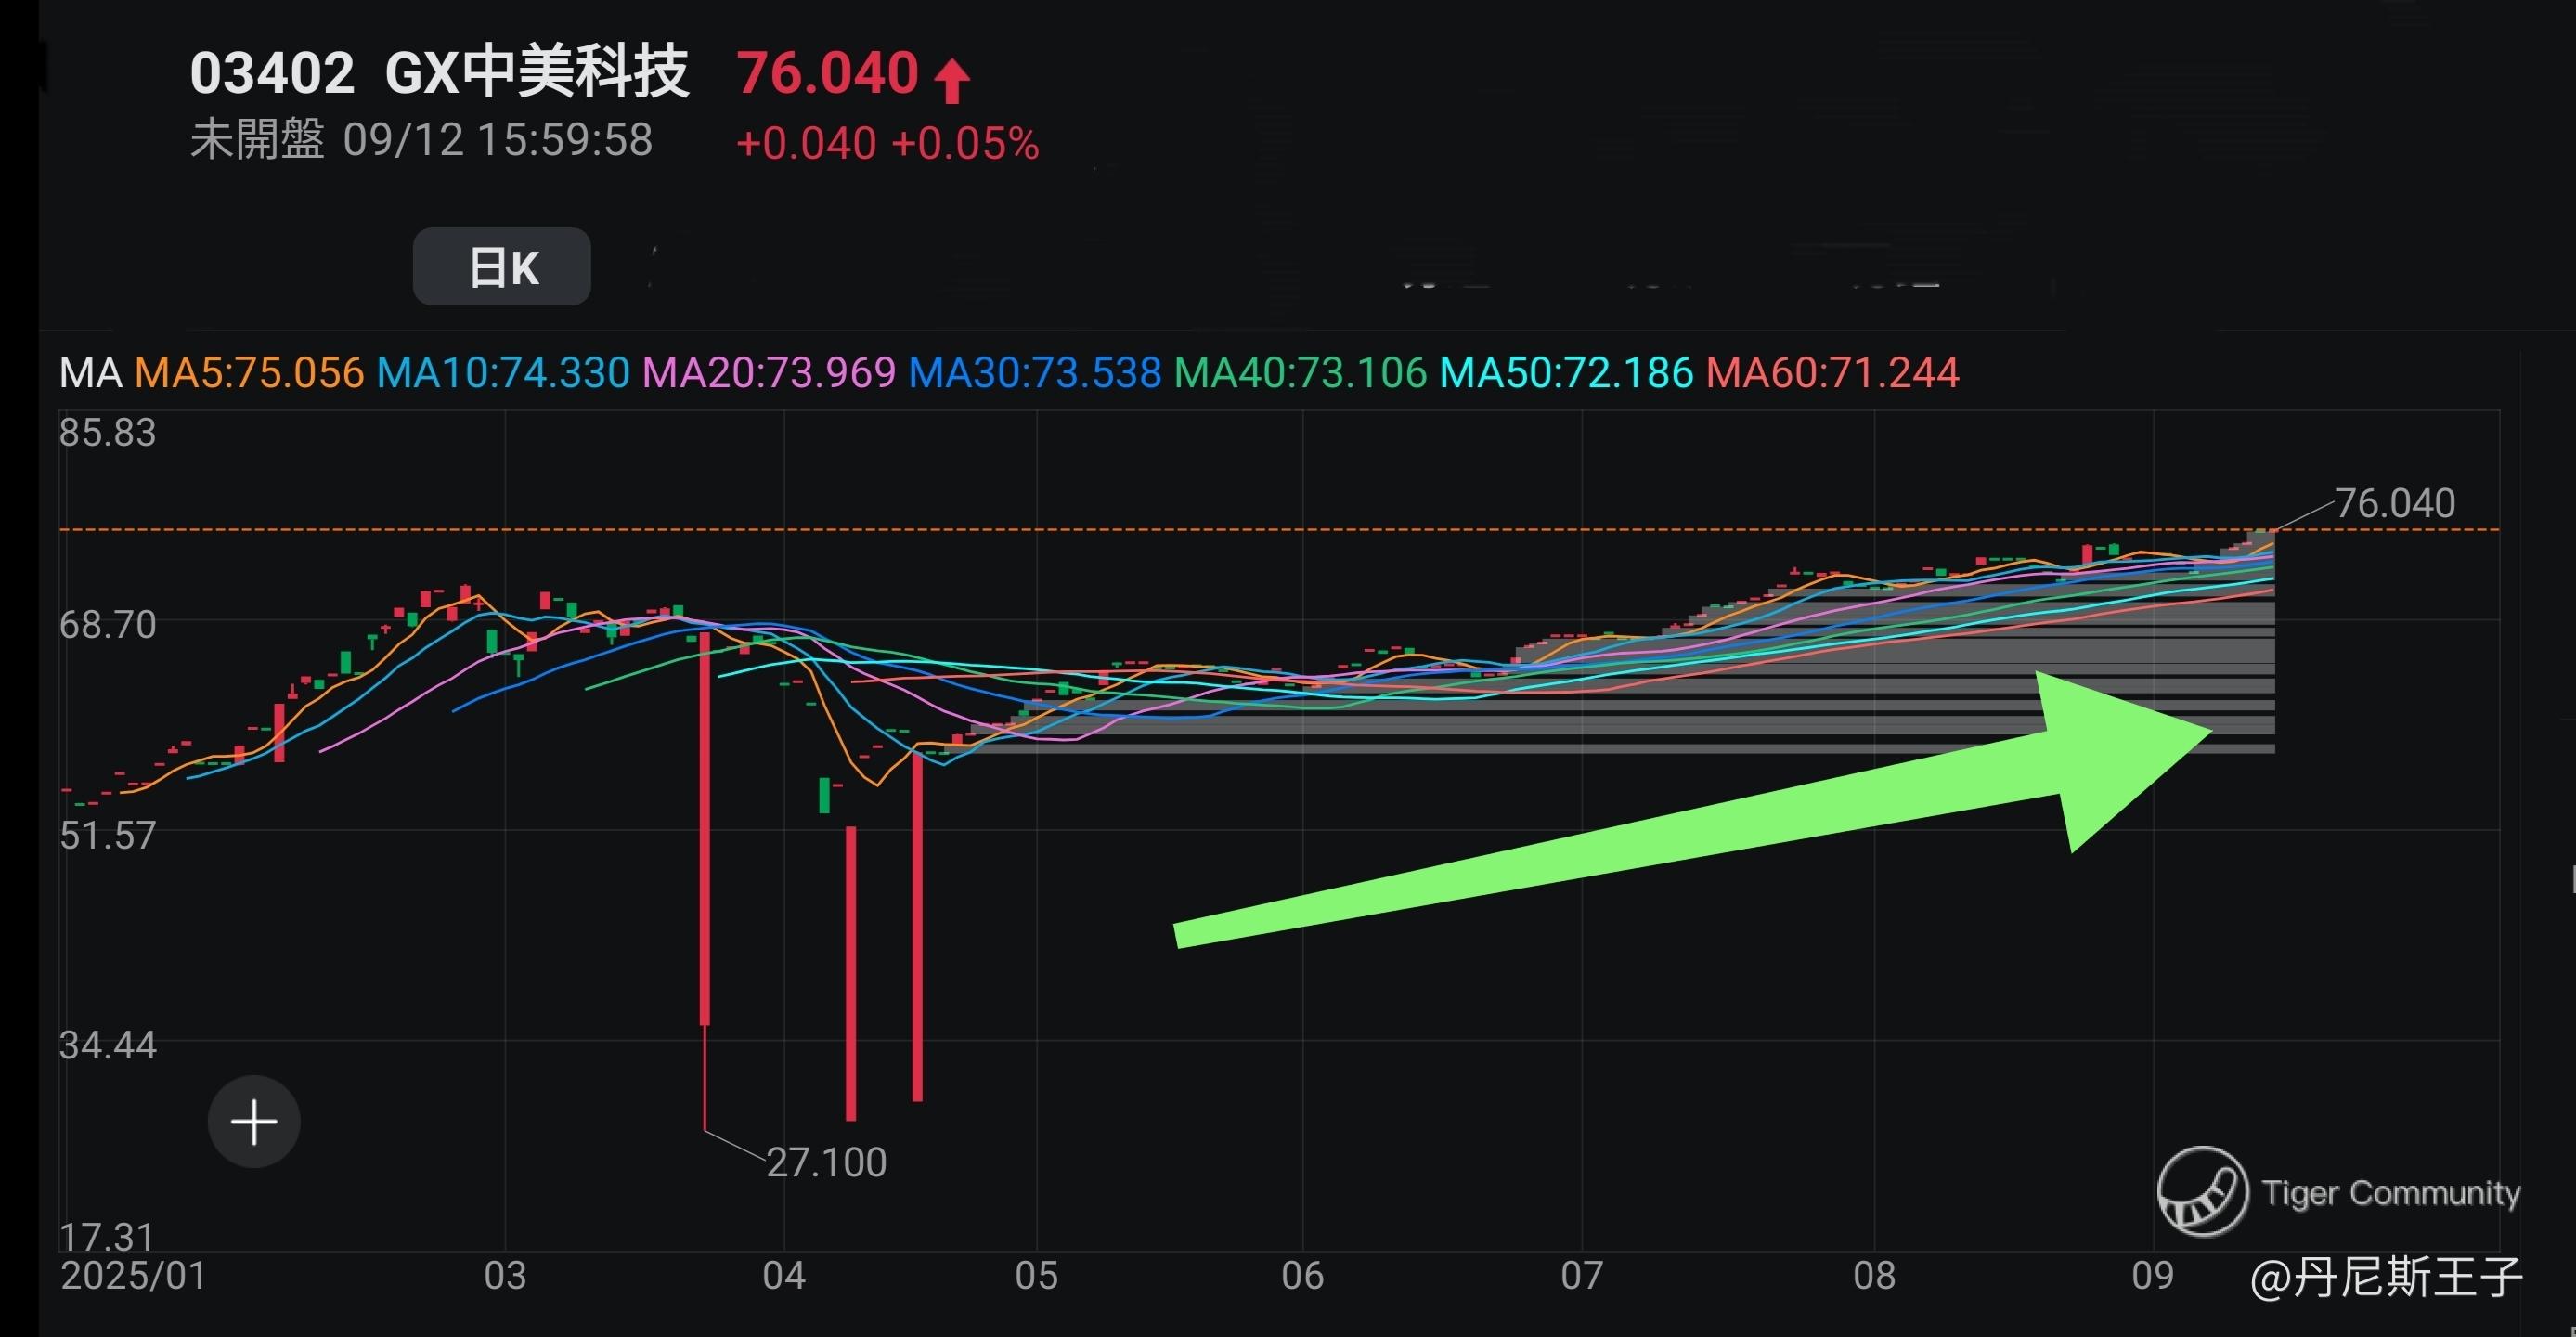Click the @丹尼斯王子 author watermark
This screenshot has width=2576, height=1337.
click(x=2386, y=1278)
